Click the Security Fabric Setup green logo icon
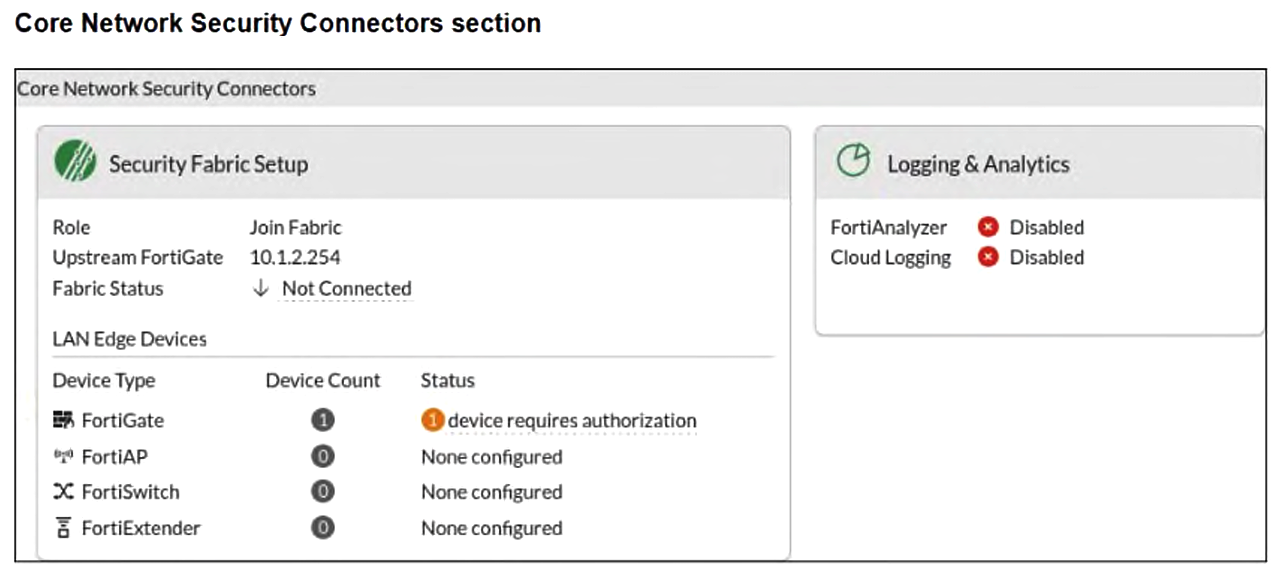Screen dimensions: 1275x569 [75, 163]
